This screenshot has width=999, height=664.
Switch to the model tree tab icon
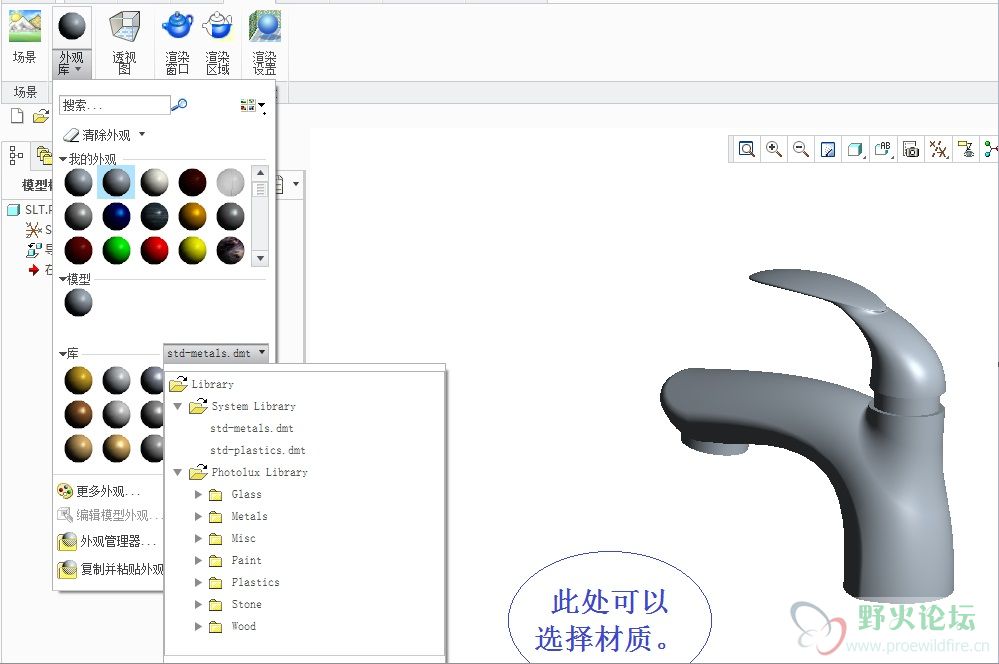click(x=16, y=155)
